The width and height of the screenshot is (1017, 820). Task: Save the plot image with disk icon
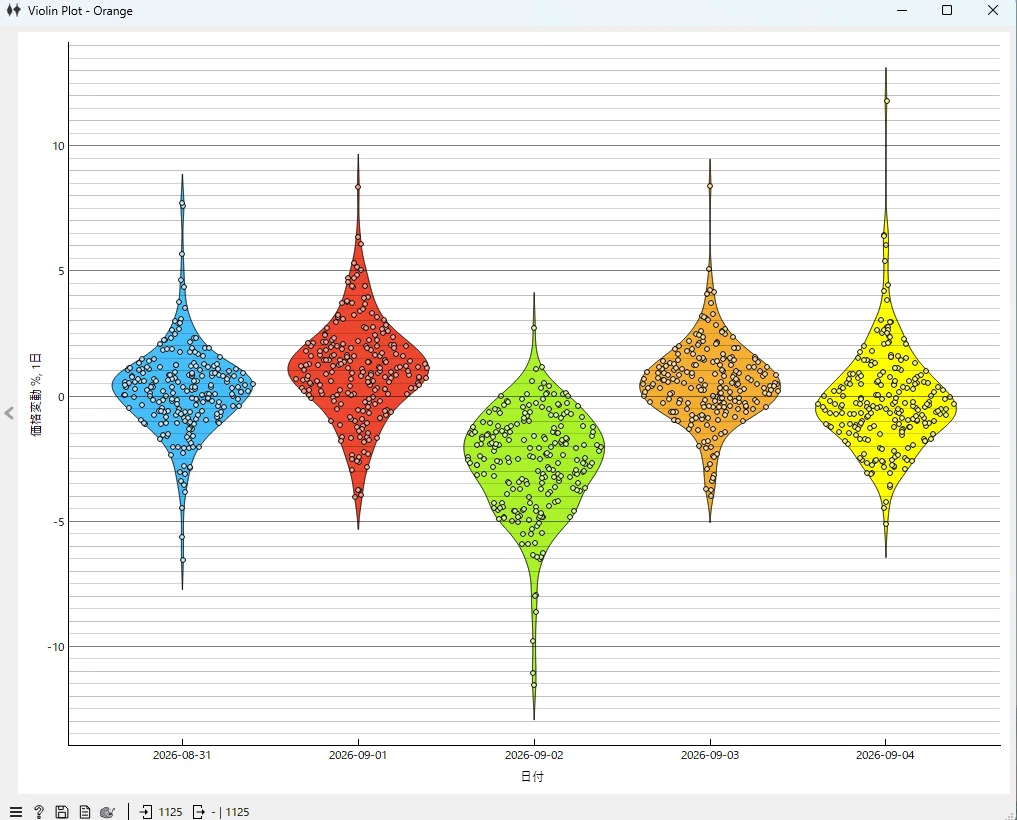click(x=62, y=812)
